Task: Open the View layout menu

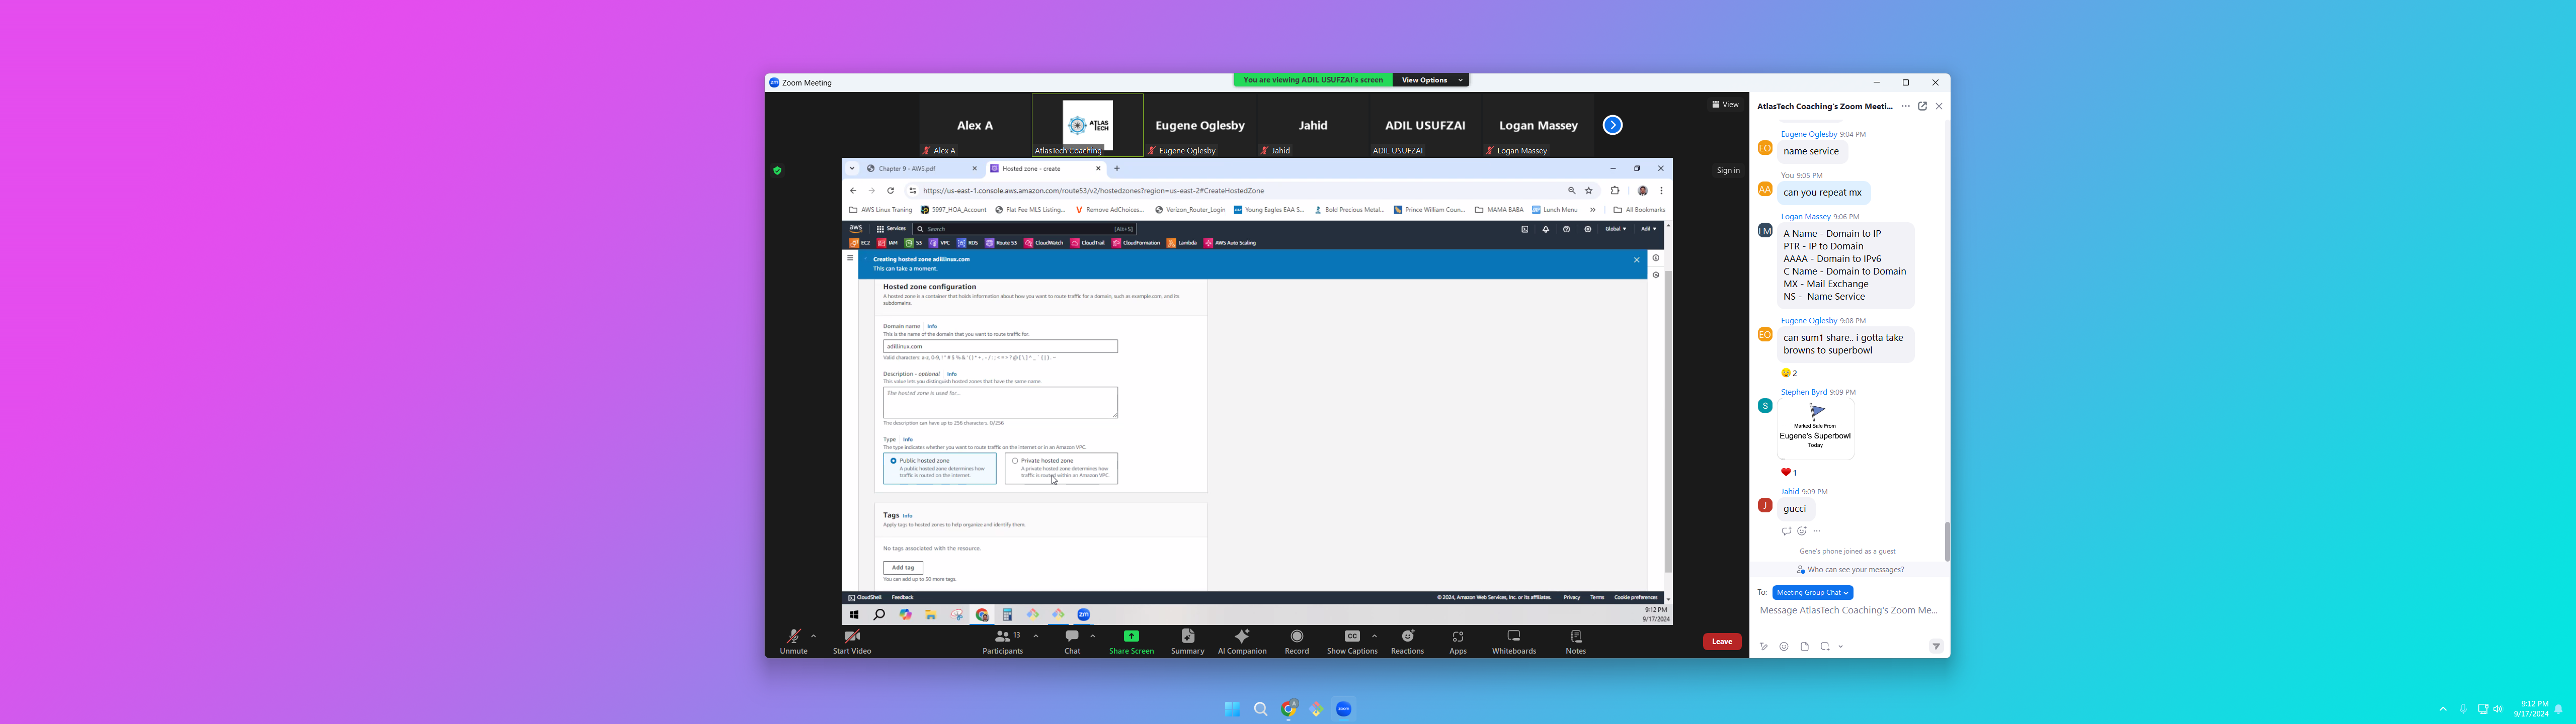Action: (1725, 104)
